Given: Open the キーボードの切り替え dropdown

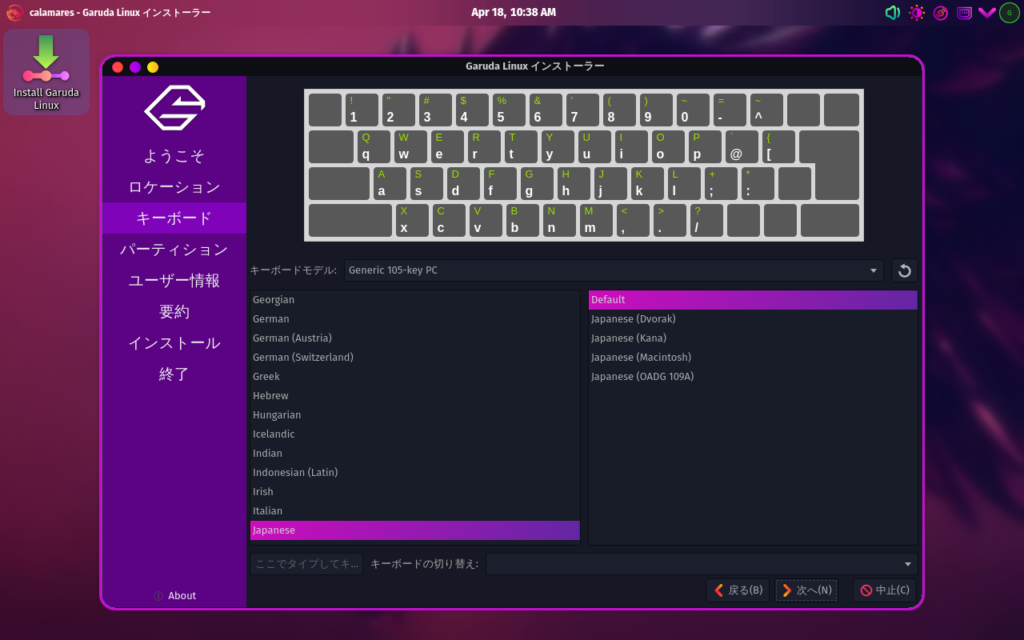Looking at the screenshot, I should coord(701,564).
